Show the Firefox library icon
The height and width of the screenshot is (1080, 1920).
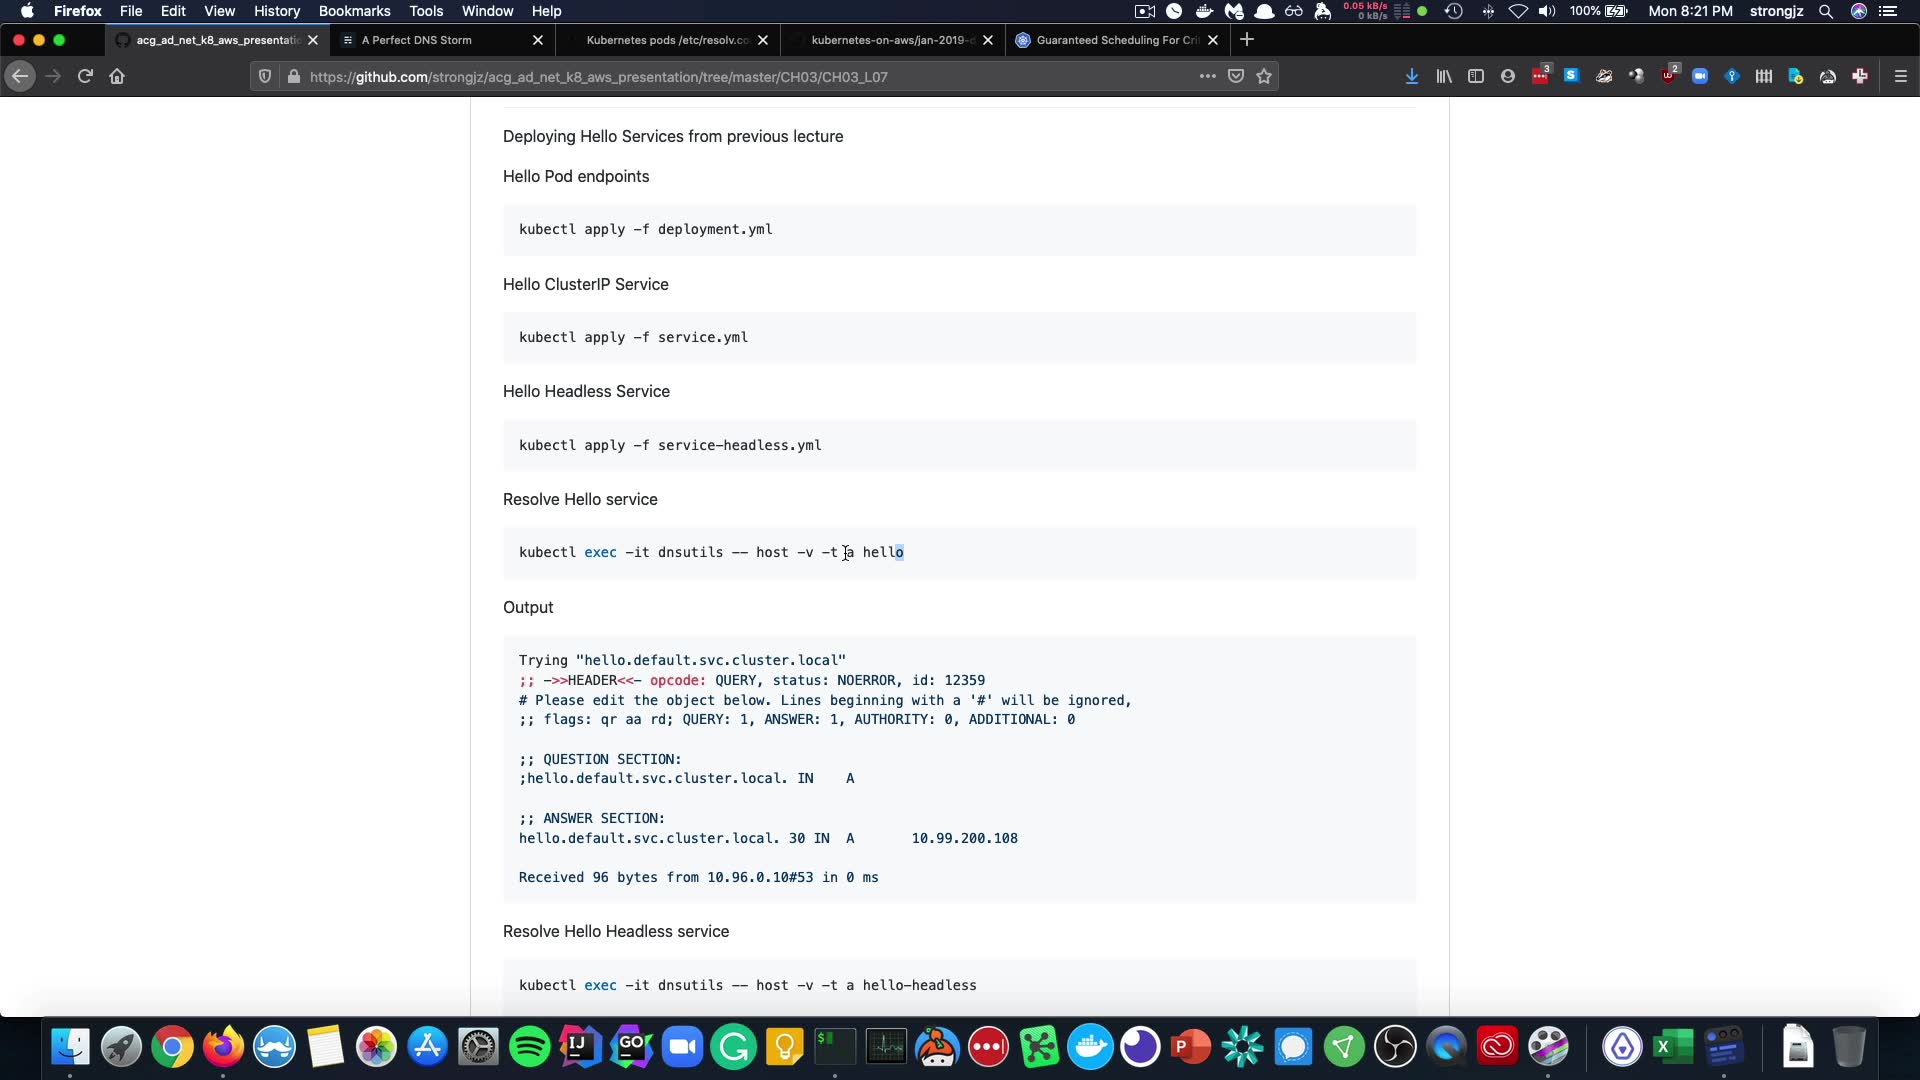pos(1444,77)
